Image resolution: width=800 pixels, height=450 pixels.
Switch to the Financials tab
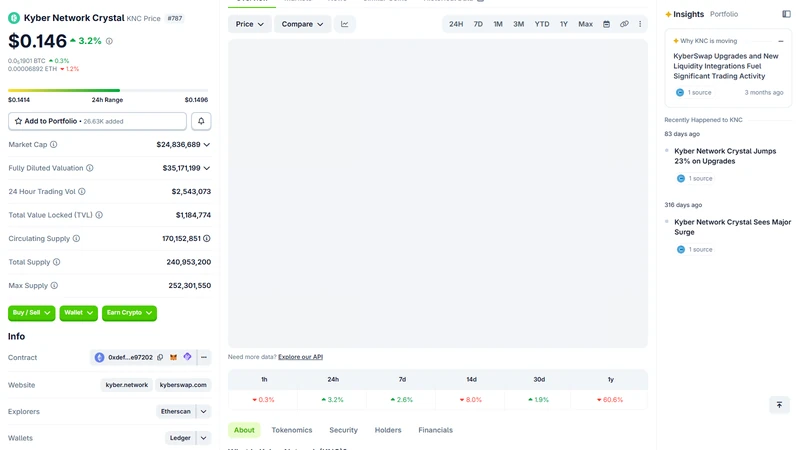(435, 430)
